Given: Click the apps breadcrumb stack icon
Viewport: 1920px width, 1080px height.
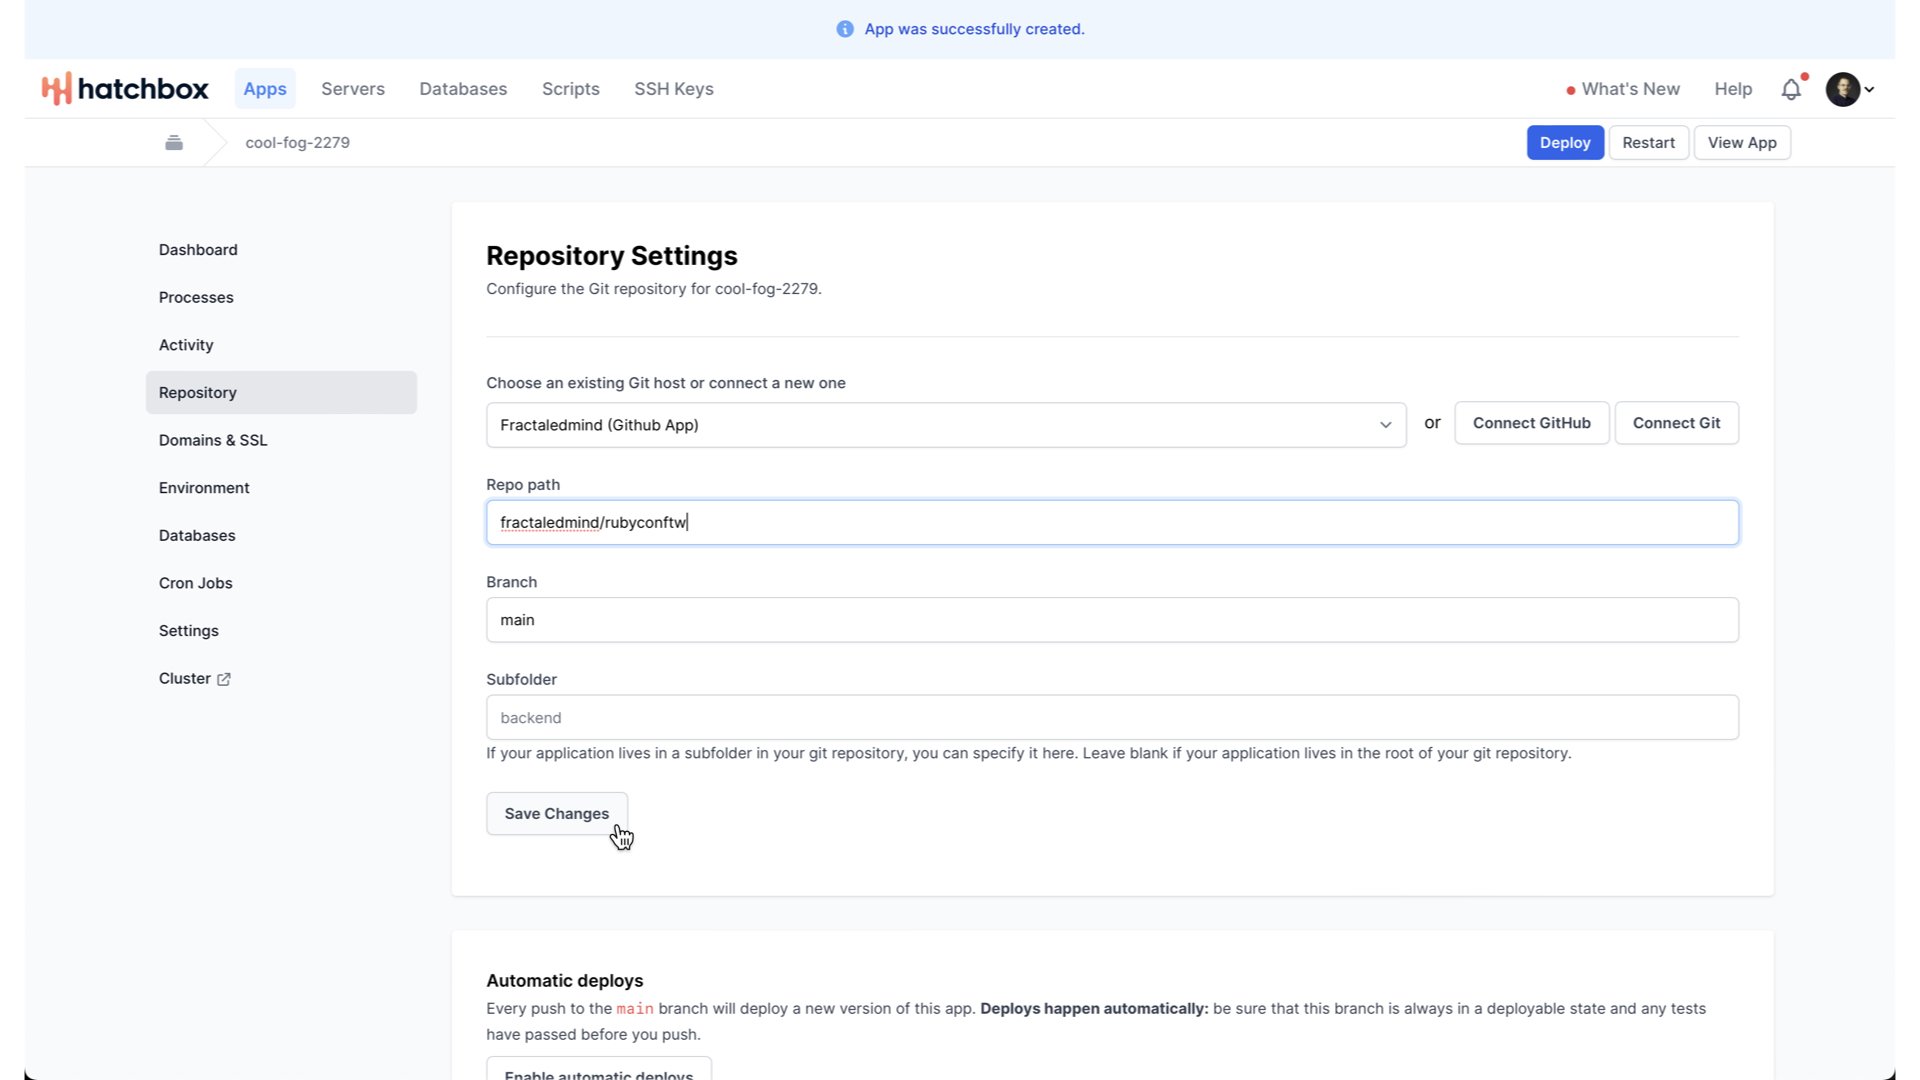Looking at the screenshot, I should [174, 143].
